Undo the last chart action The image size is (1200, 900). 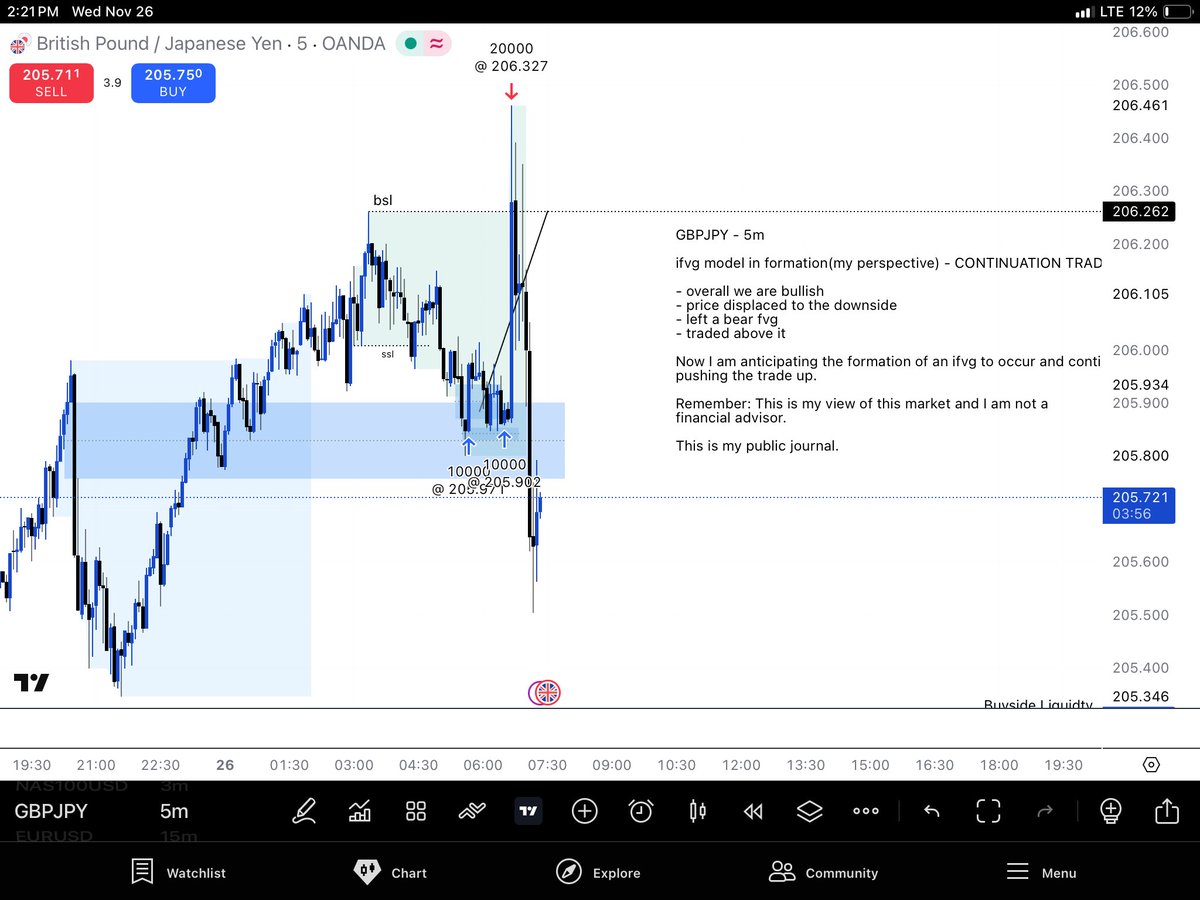[931, 811]
